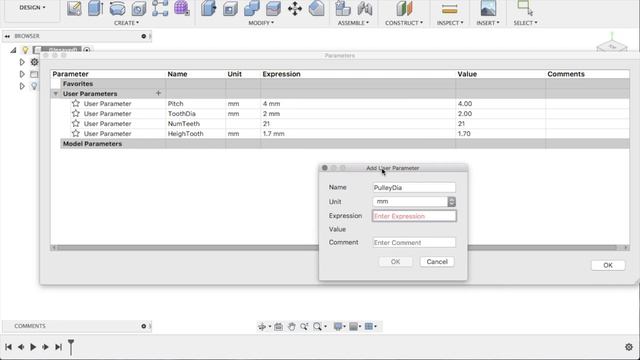The width and height of the screenshot is (640, 360).
Task: Click the Create Sketch tool icon
Action: tap(74, 8)
